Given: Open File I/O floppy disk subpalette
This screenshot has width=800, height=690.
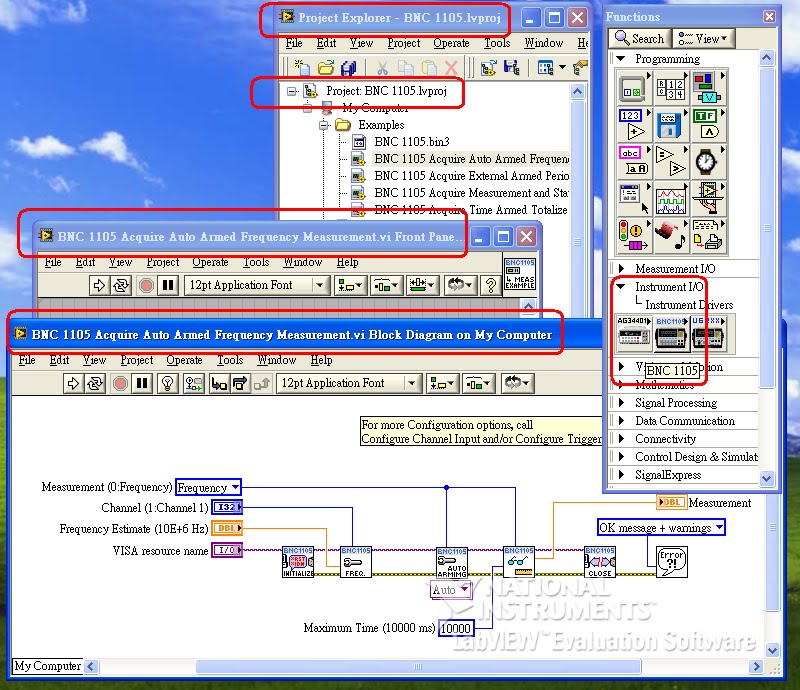Looking at the screenshot, I should pos(671,124).
